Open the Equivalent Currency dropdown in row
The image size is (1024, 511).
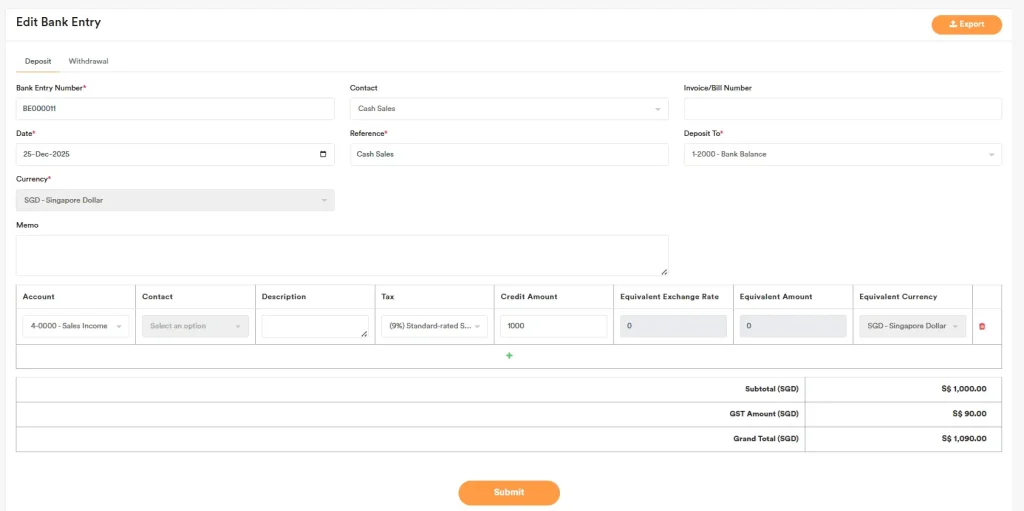pos(912,326)
